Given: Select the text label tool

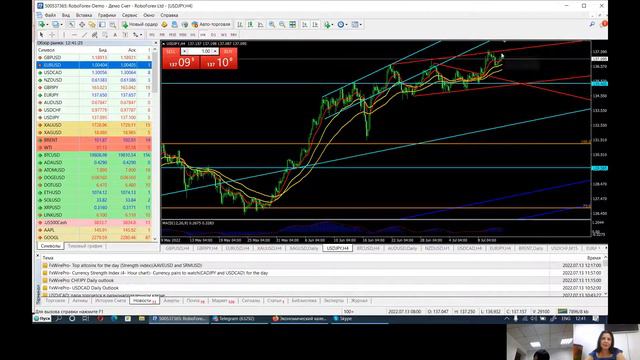Looking at the screenshot, I should pyautogui.click(x=125, y=35).
